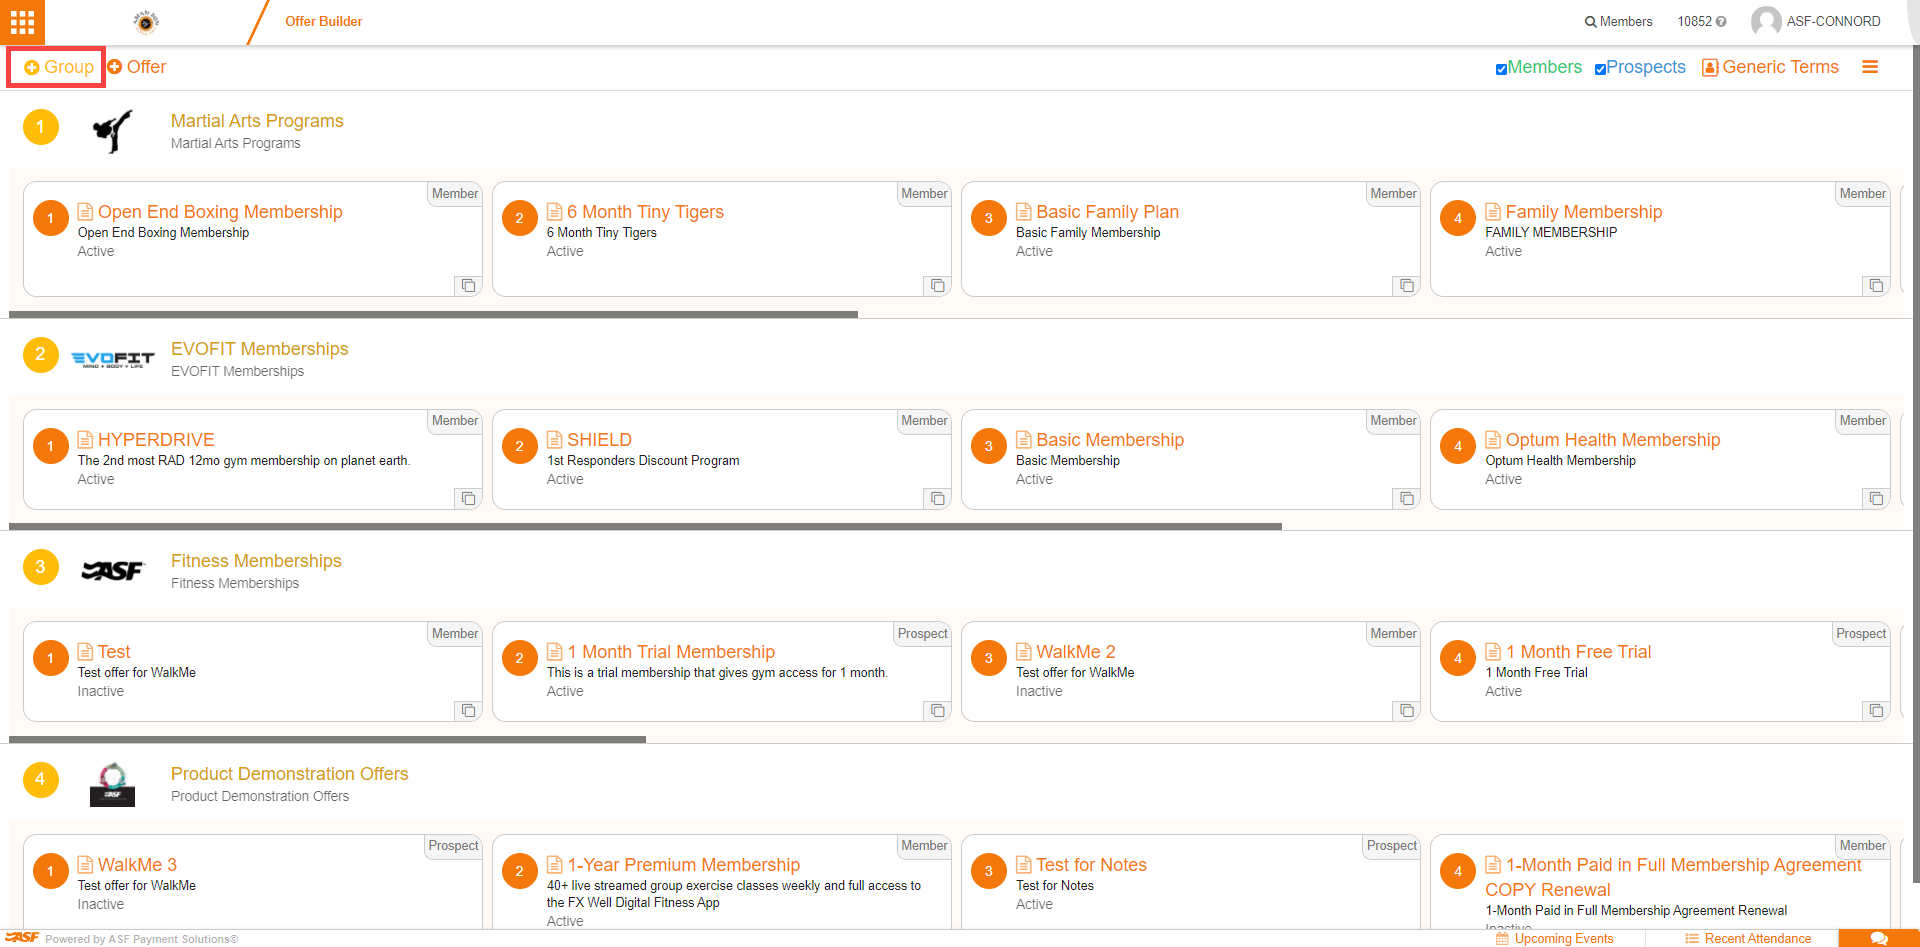Open the Basic Family Plan offer
The width and height of the screenshot is (1920, 947).
click(x=1107, y=212)
